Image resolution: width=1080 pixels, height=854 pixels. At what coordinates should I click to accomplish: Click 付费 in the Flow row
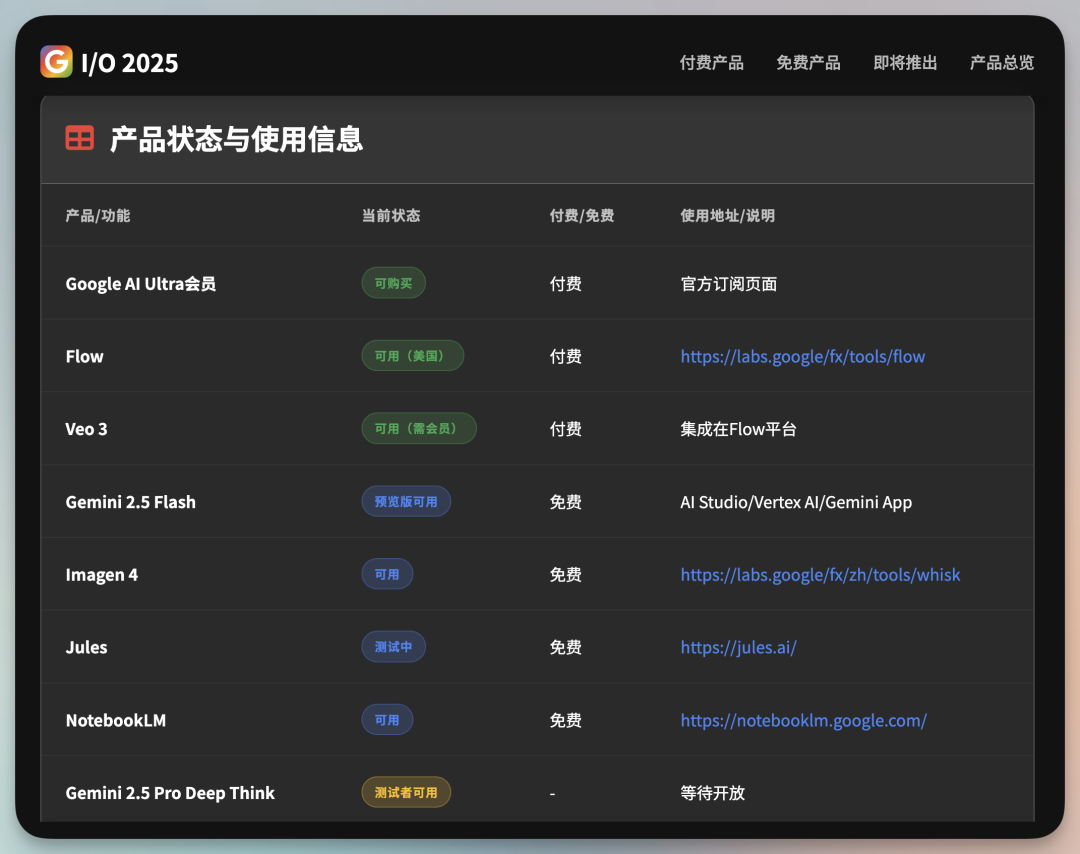tap(565, 357)
